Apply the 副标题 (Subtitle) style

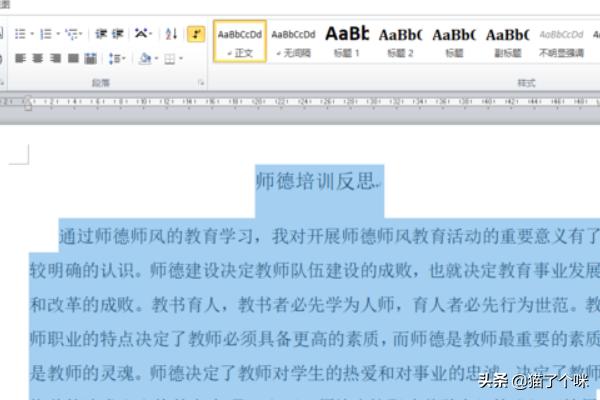(x=507, y=41)
